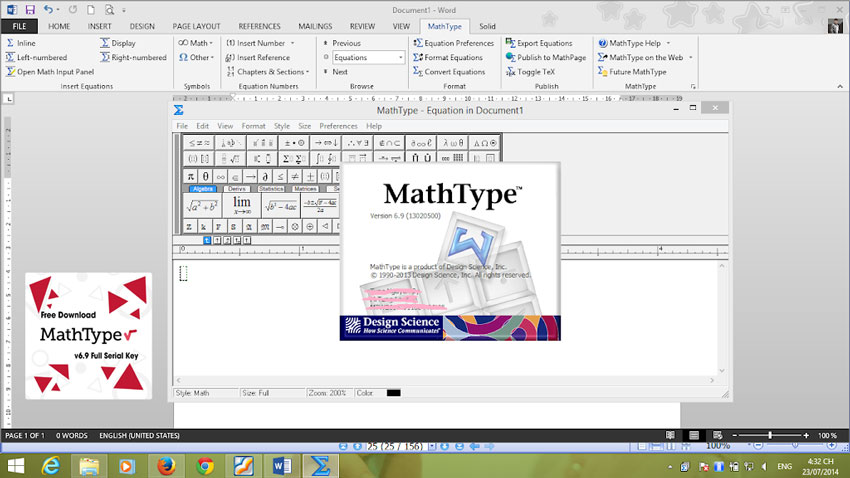Click the Previous equation button
This screenshot has width=850, height=478.
342,43
